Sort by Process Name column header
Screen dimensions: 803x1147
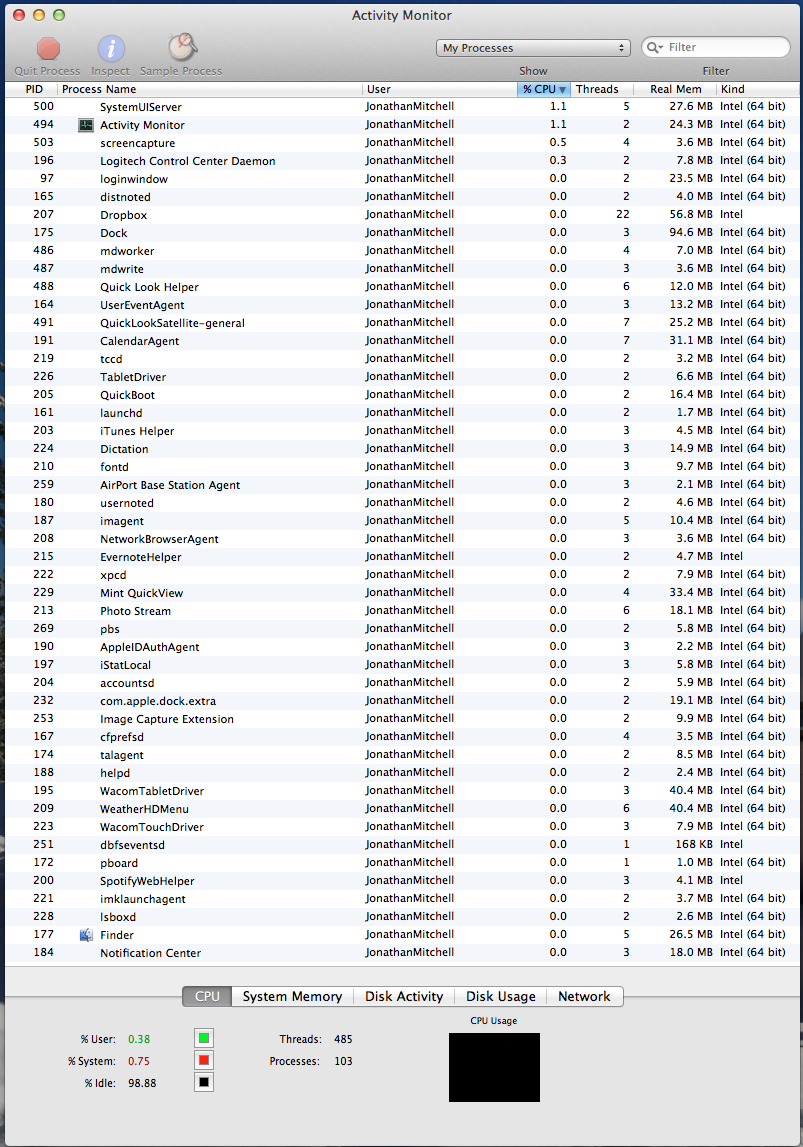click(x=210, y=89)
